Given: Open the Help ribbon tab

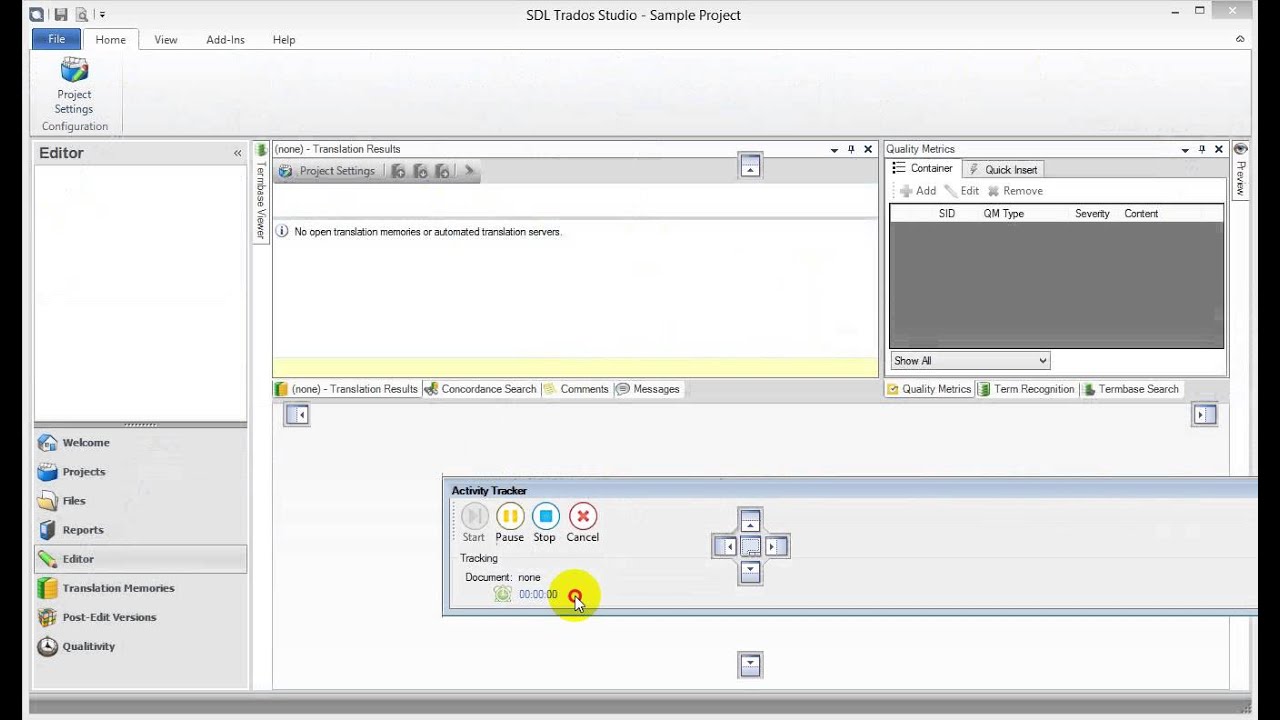Looking at the screenshot, I should tap(284, 40).
